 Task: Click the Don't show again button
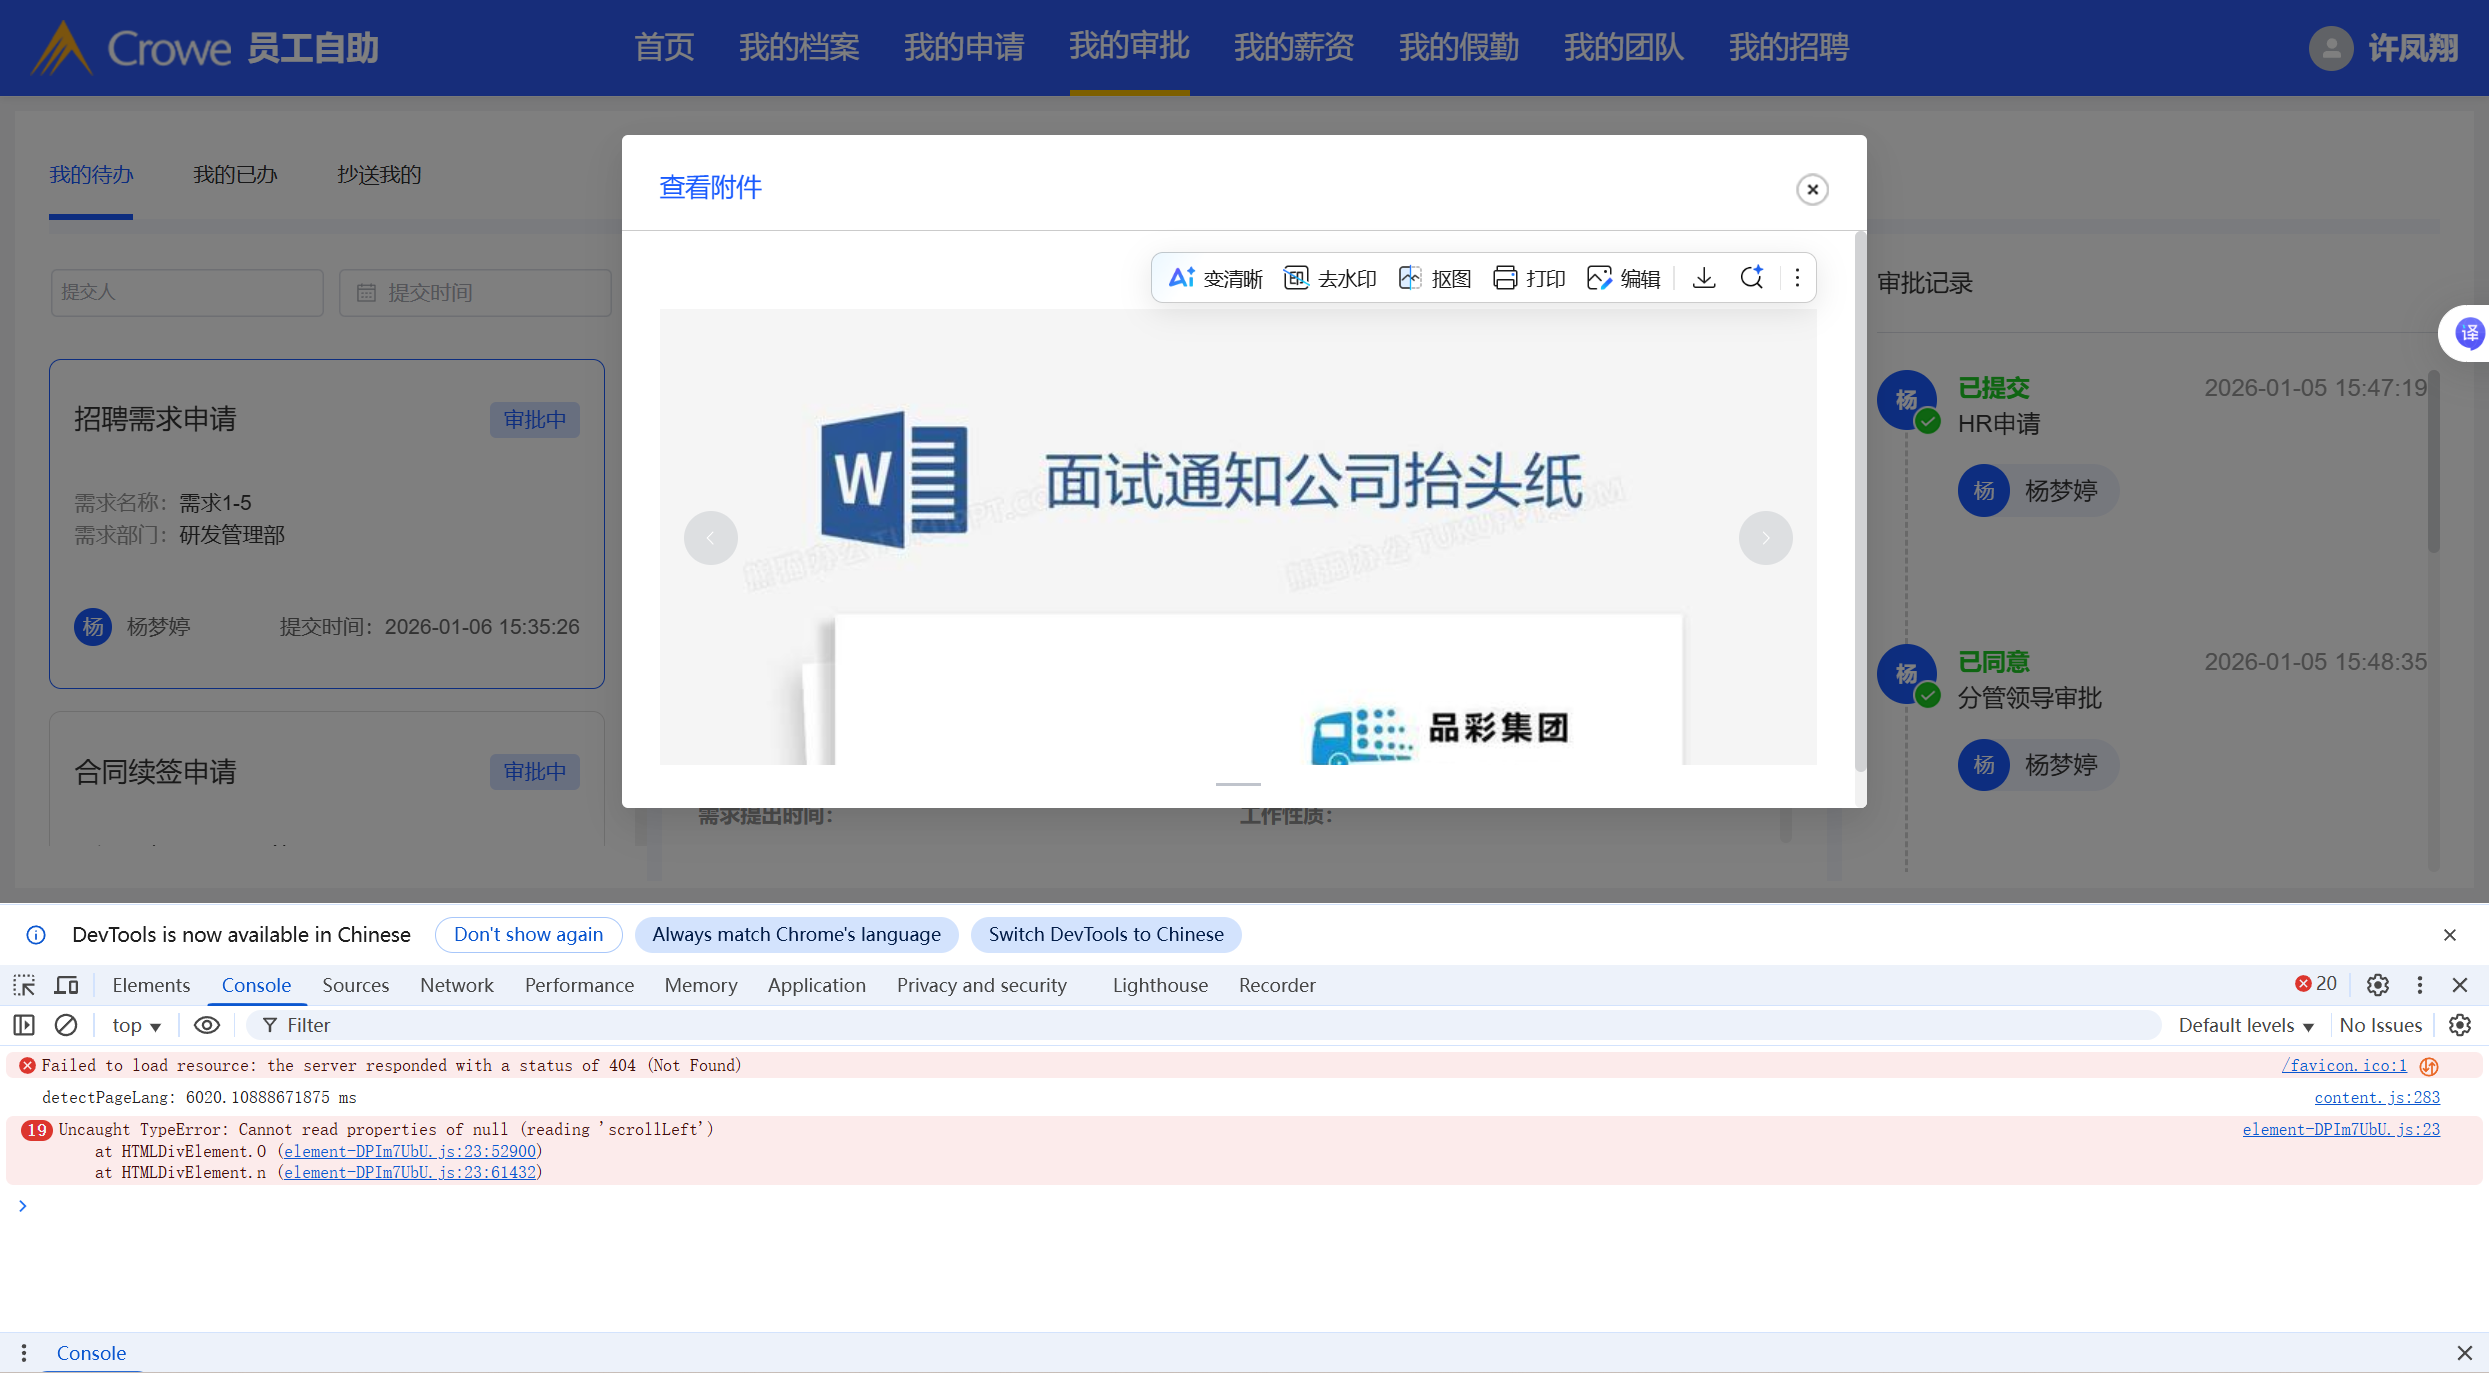[528, 934]
